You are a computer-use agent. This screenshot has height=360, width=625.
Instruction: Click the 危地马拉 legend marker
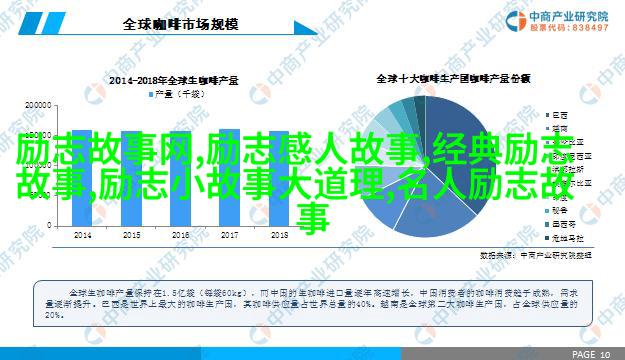click(548, 238)
